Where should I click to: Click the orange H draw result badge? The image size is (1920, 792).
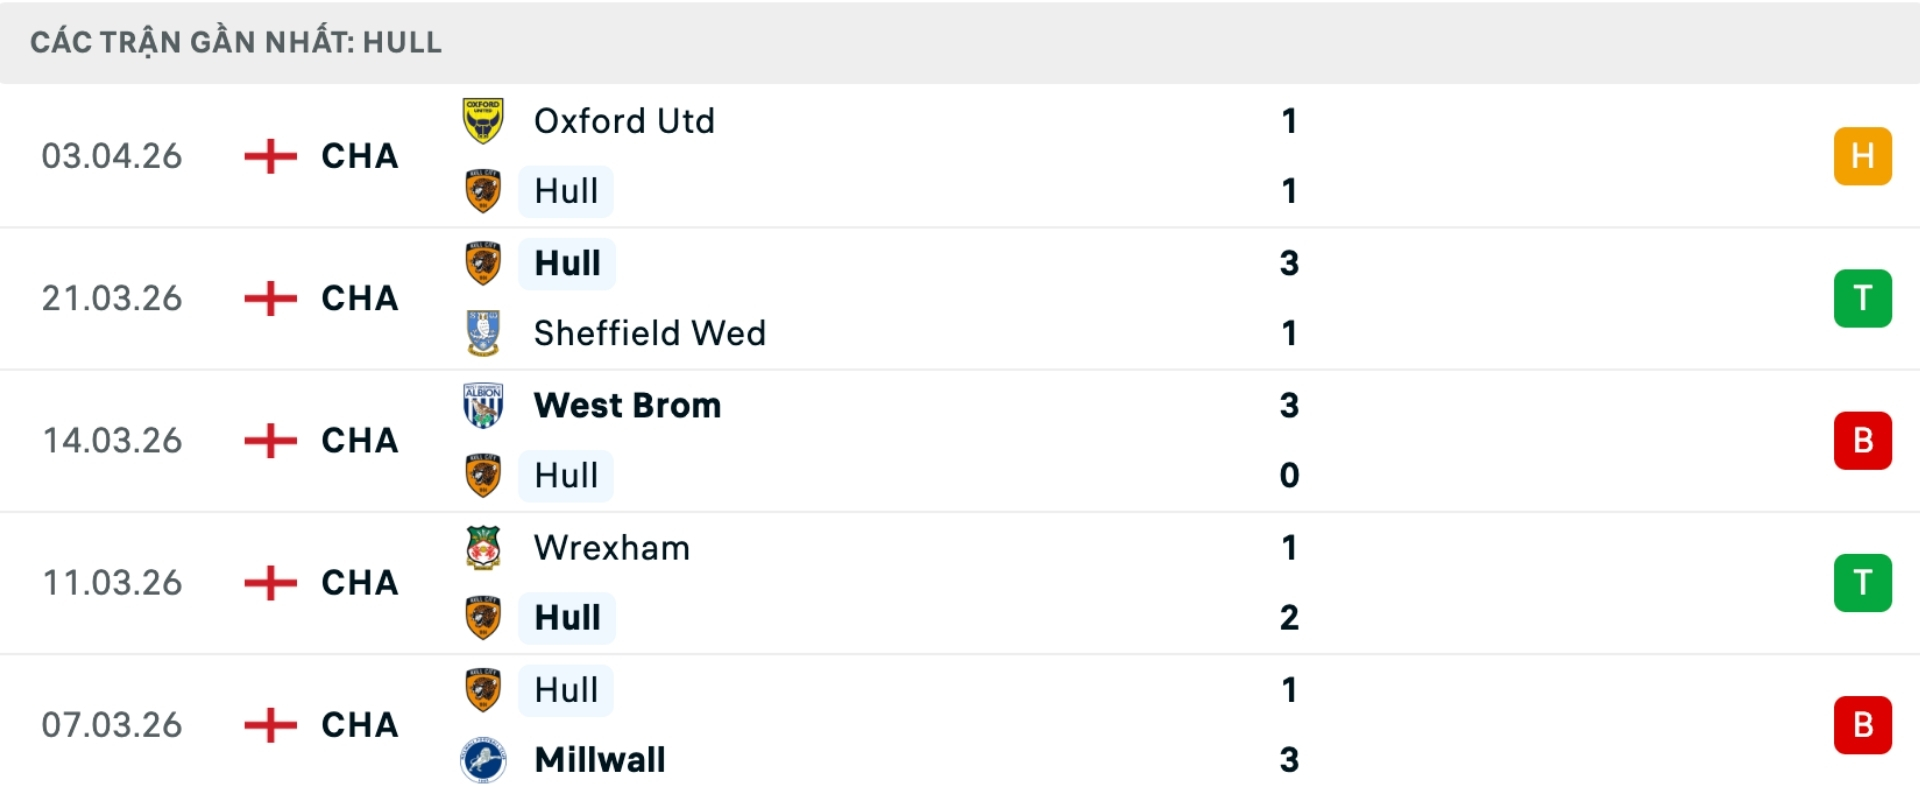tap(1862, 156)
